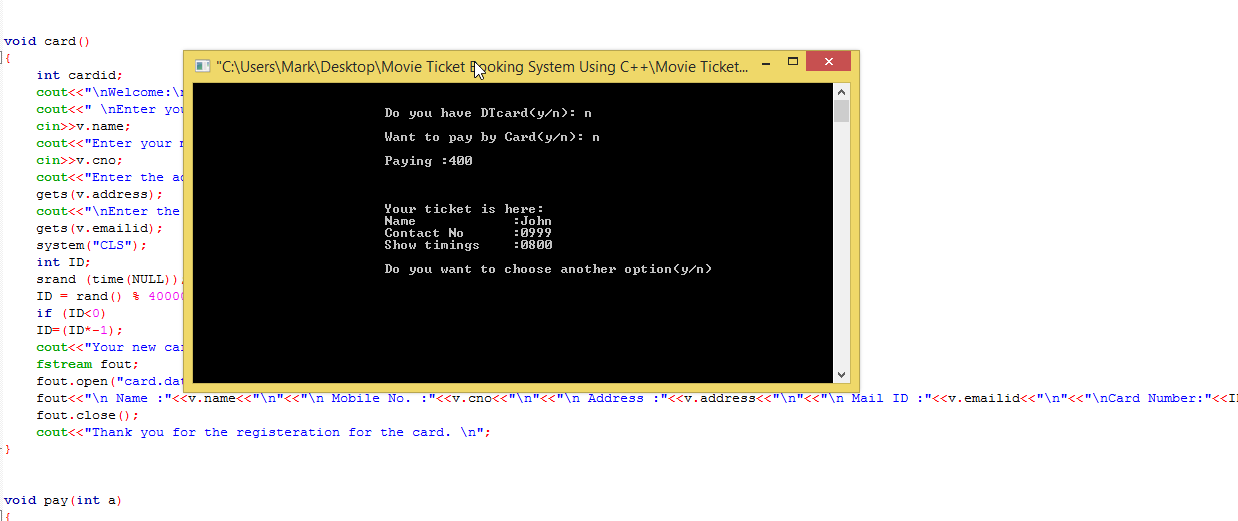Click the "Name :John" ticket line
This screenshot has width=1238, height=521.
pos(468,221)
